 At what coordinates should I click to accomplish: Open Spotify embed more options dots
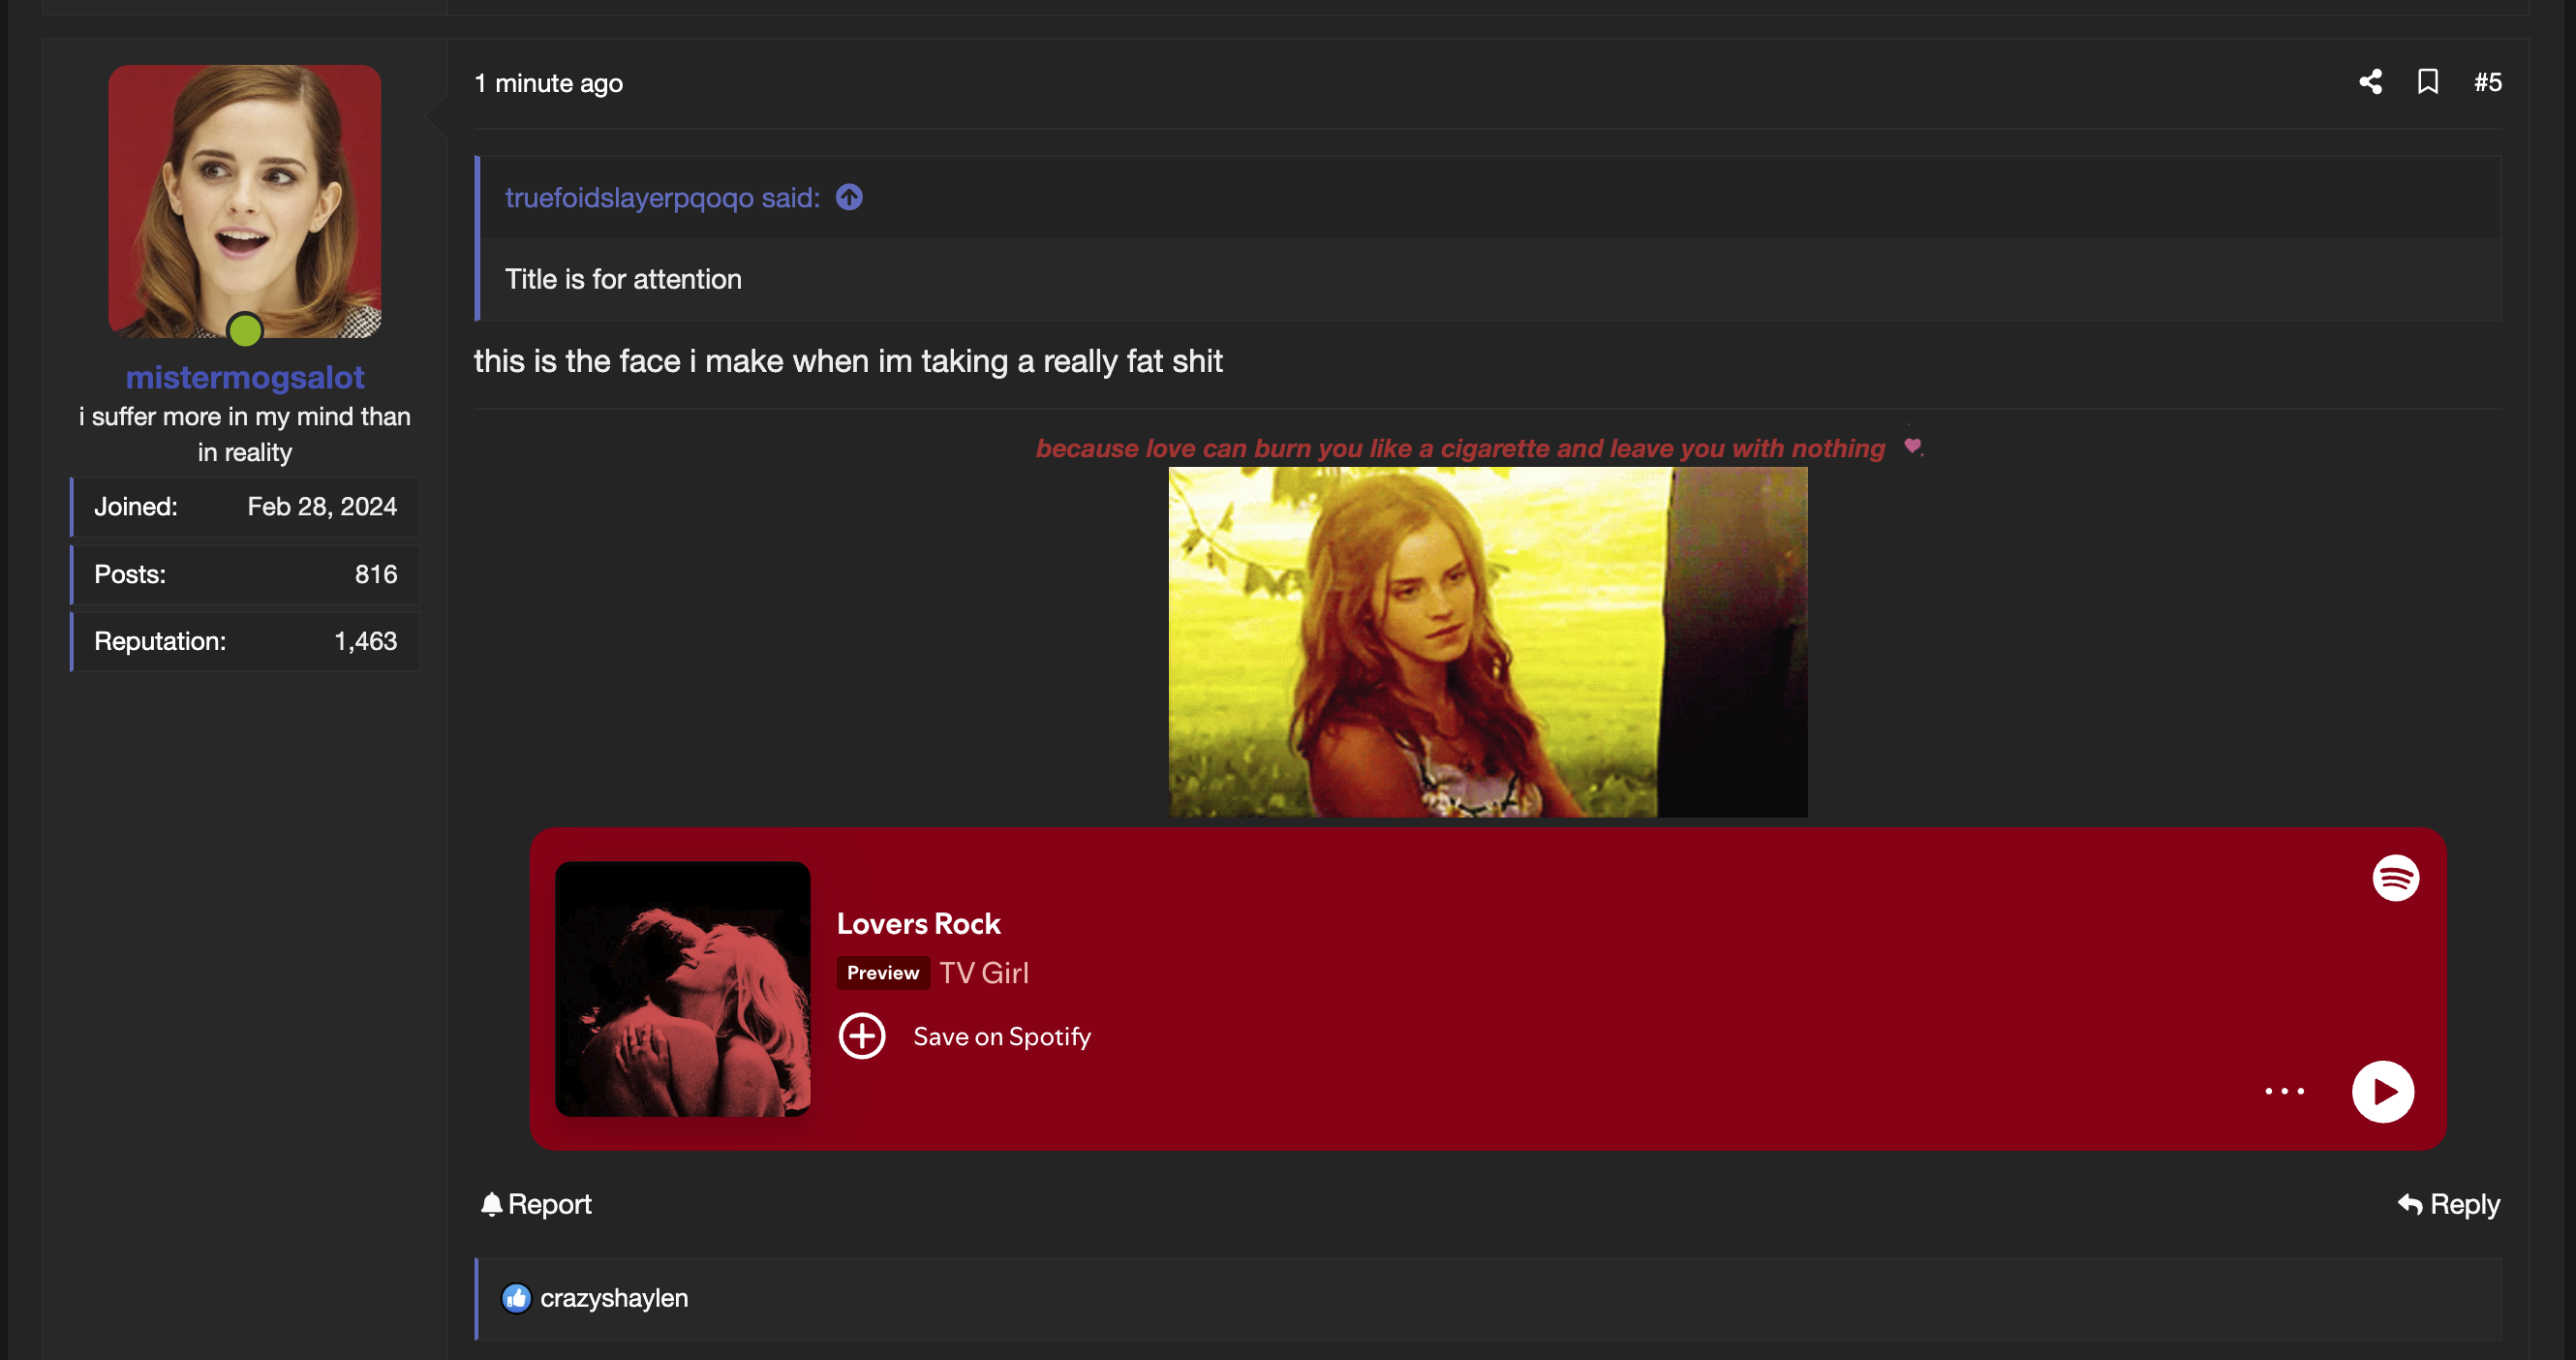tap(2285, 1091)
